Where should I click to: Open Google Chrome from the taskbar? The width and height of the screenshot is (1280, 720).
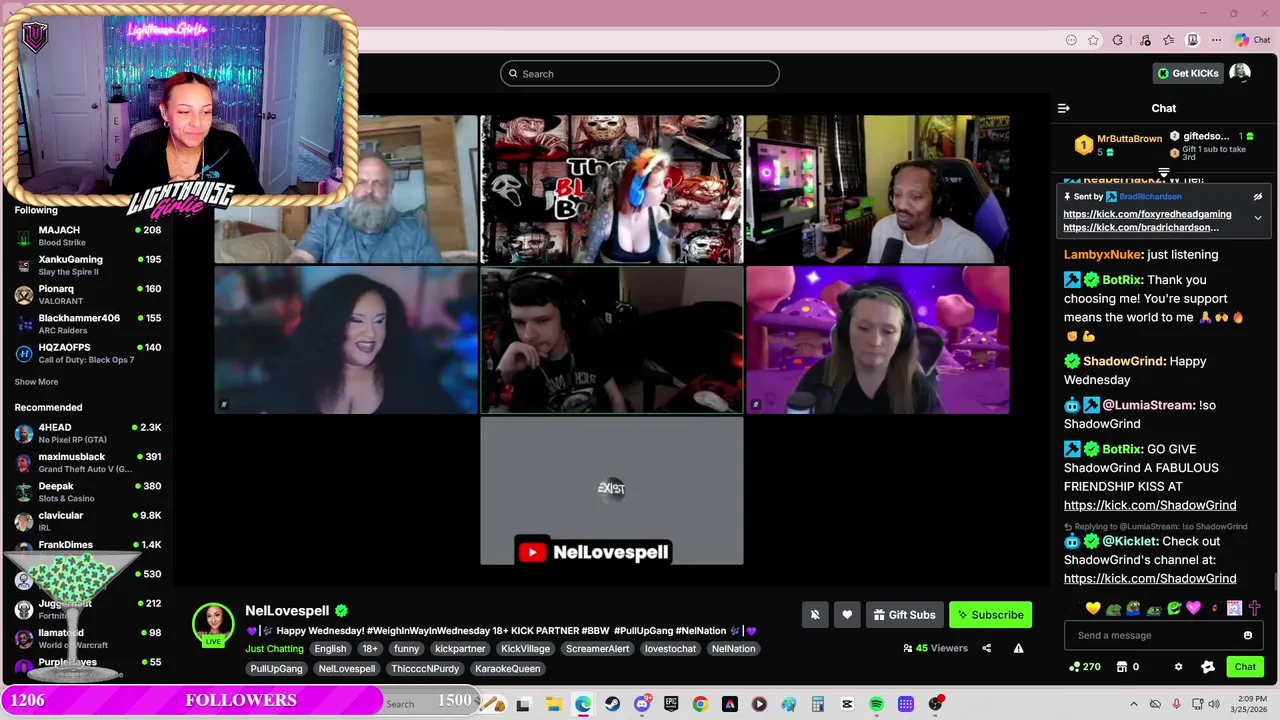point(700,704)
